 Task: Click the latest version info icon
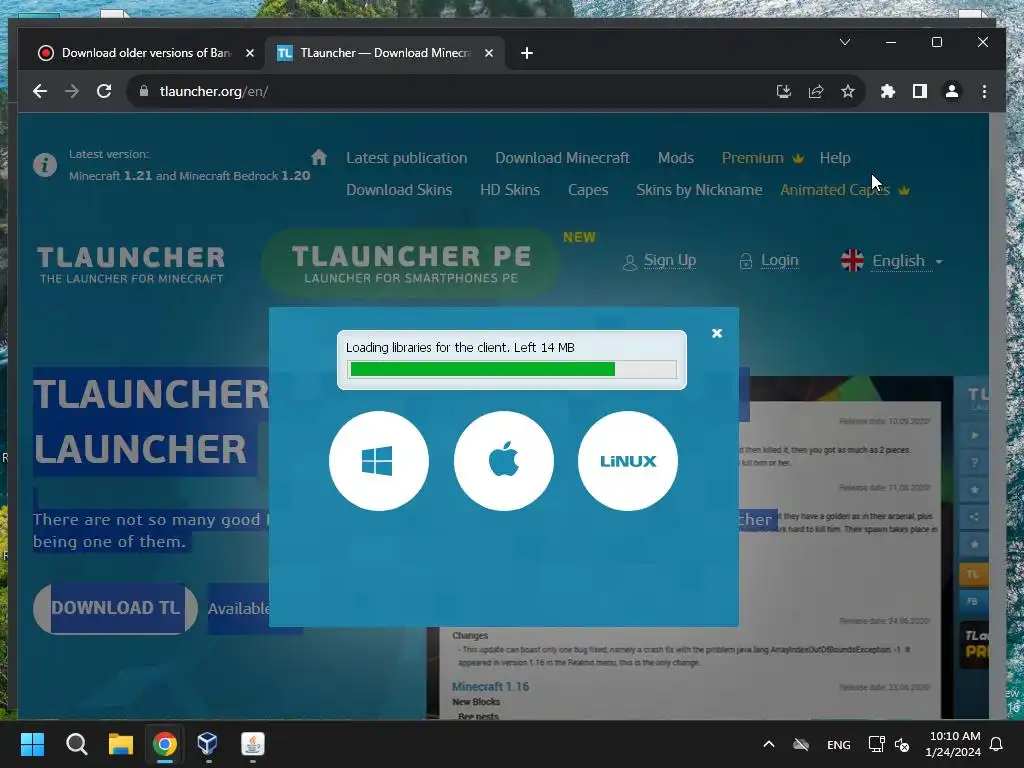pyautogui.click(x=45, y=165)
